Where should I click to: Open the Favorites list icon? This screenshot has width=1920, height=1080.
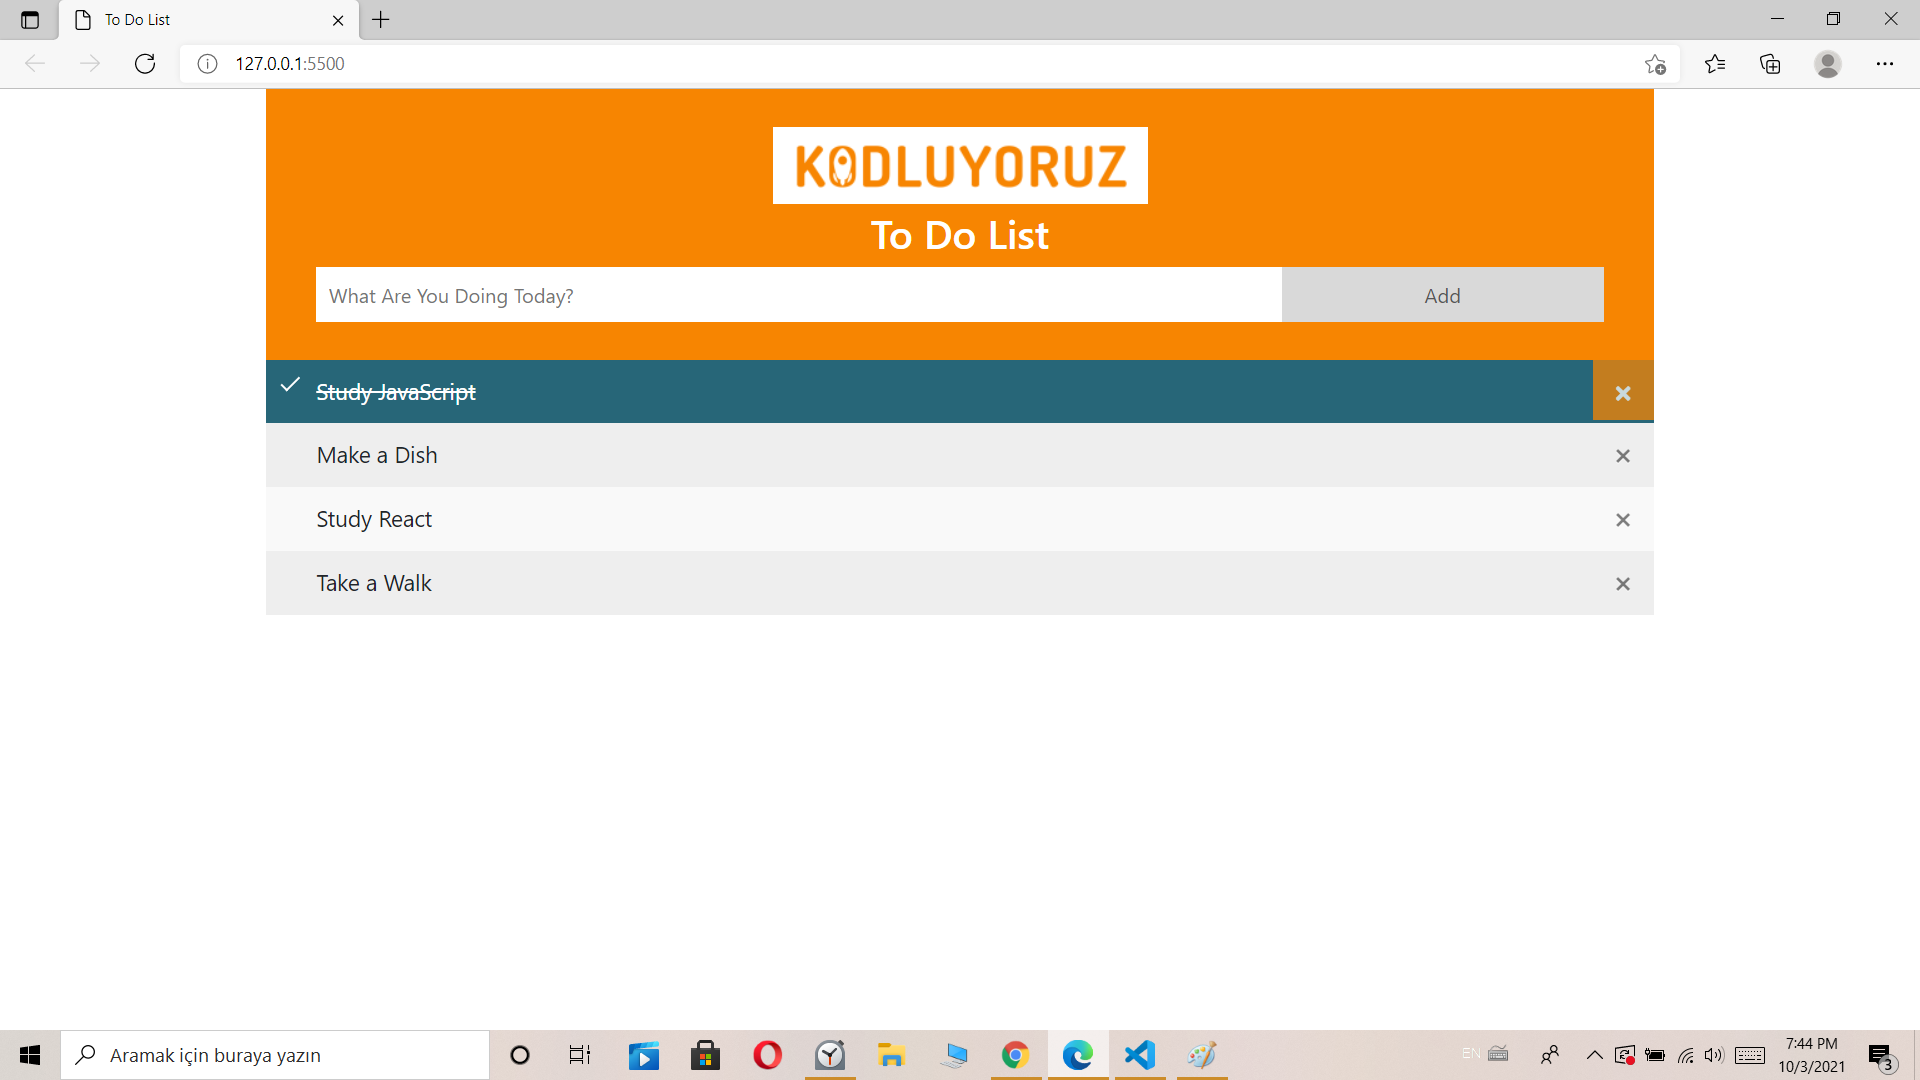pyautogui.click(x=1715, y=64)
